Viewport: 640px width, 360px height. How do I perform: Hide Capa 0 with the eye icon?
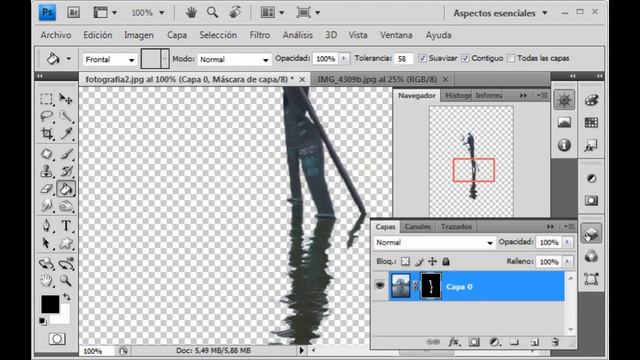[x=380, y=286]
